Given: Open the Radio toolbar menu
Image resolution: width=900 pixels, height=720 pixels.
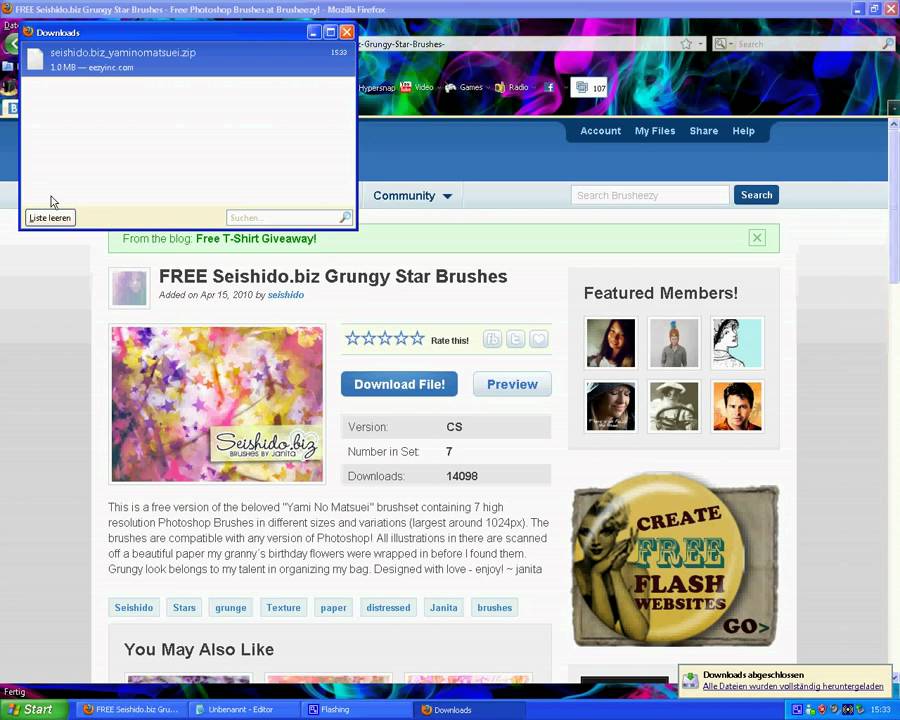Looking at the screenshot, I should coord(511,87).
